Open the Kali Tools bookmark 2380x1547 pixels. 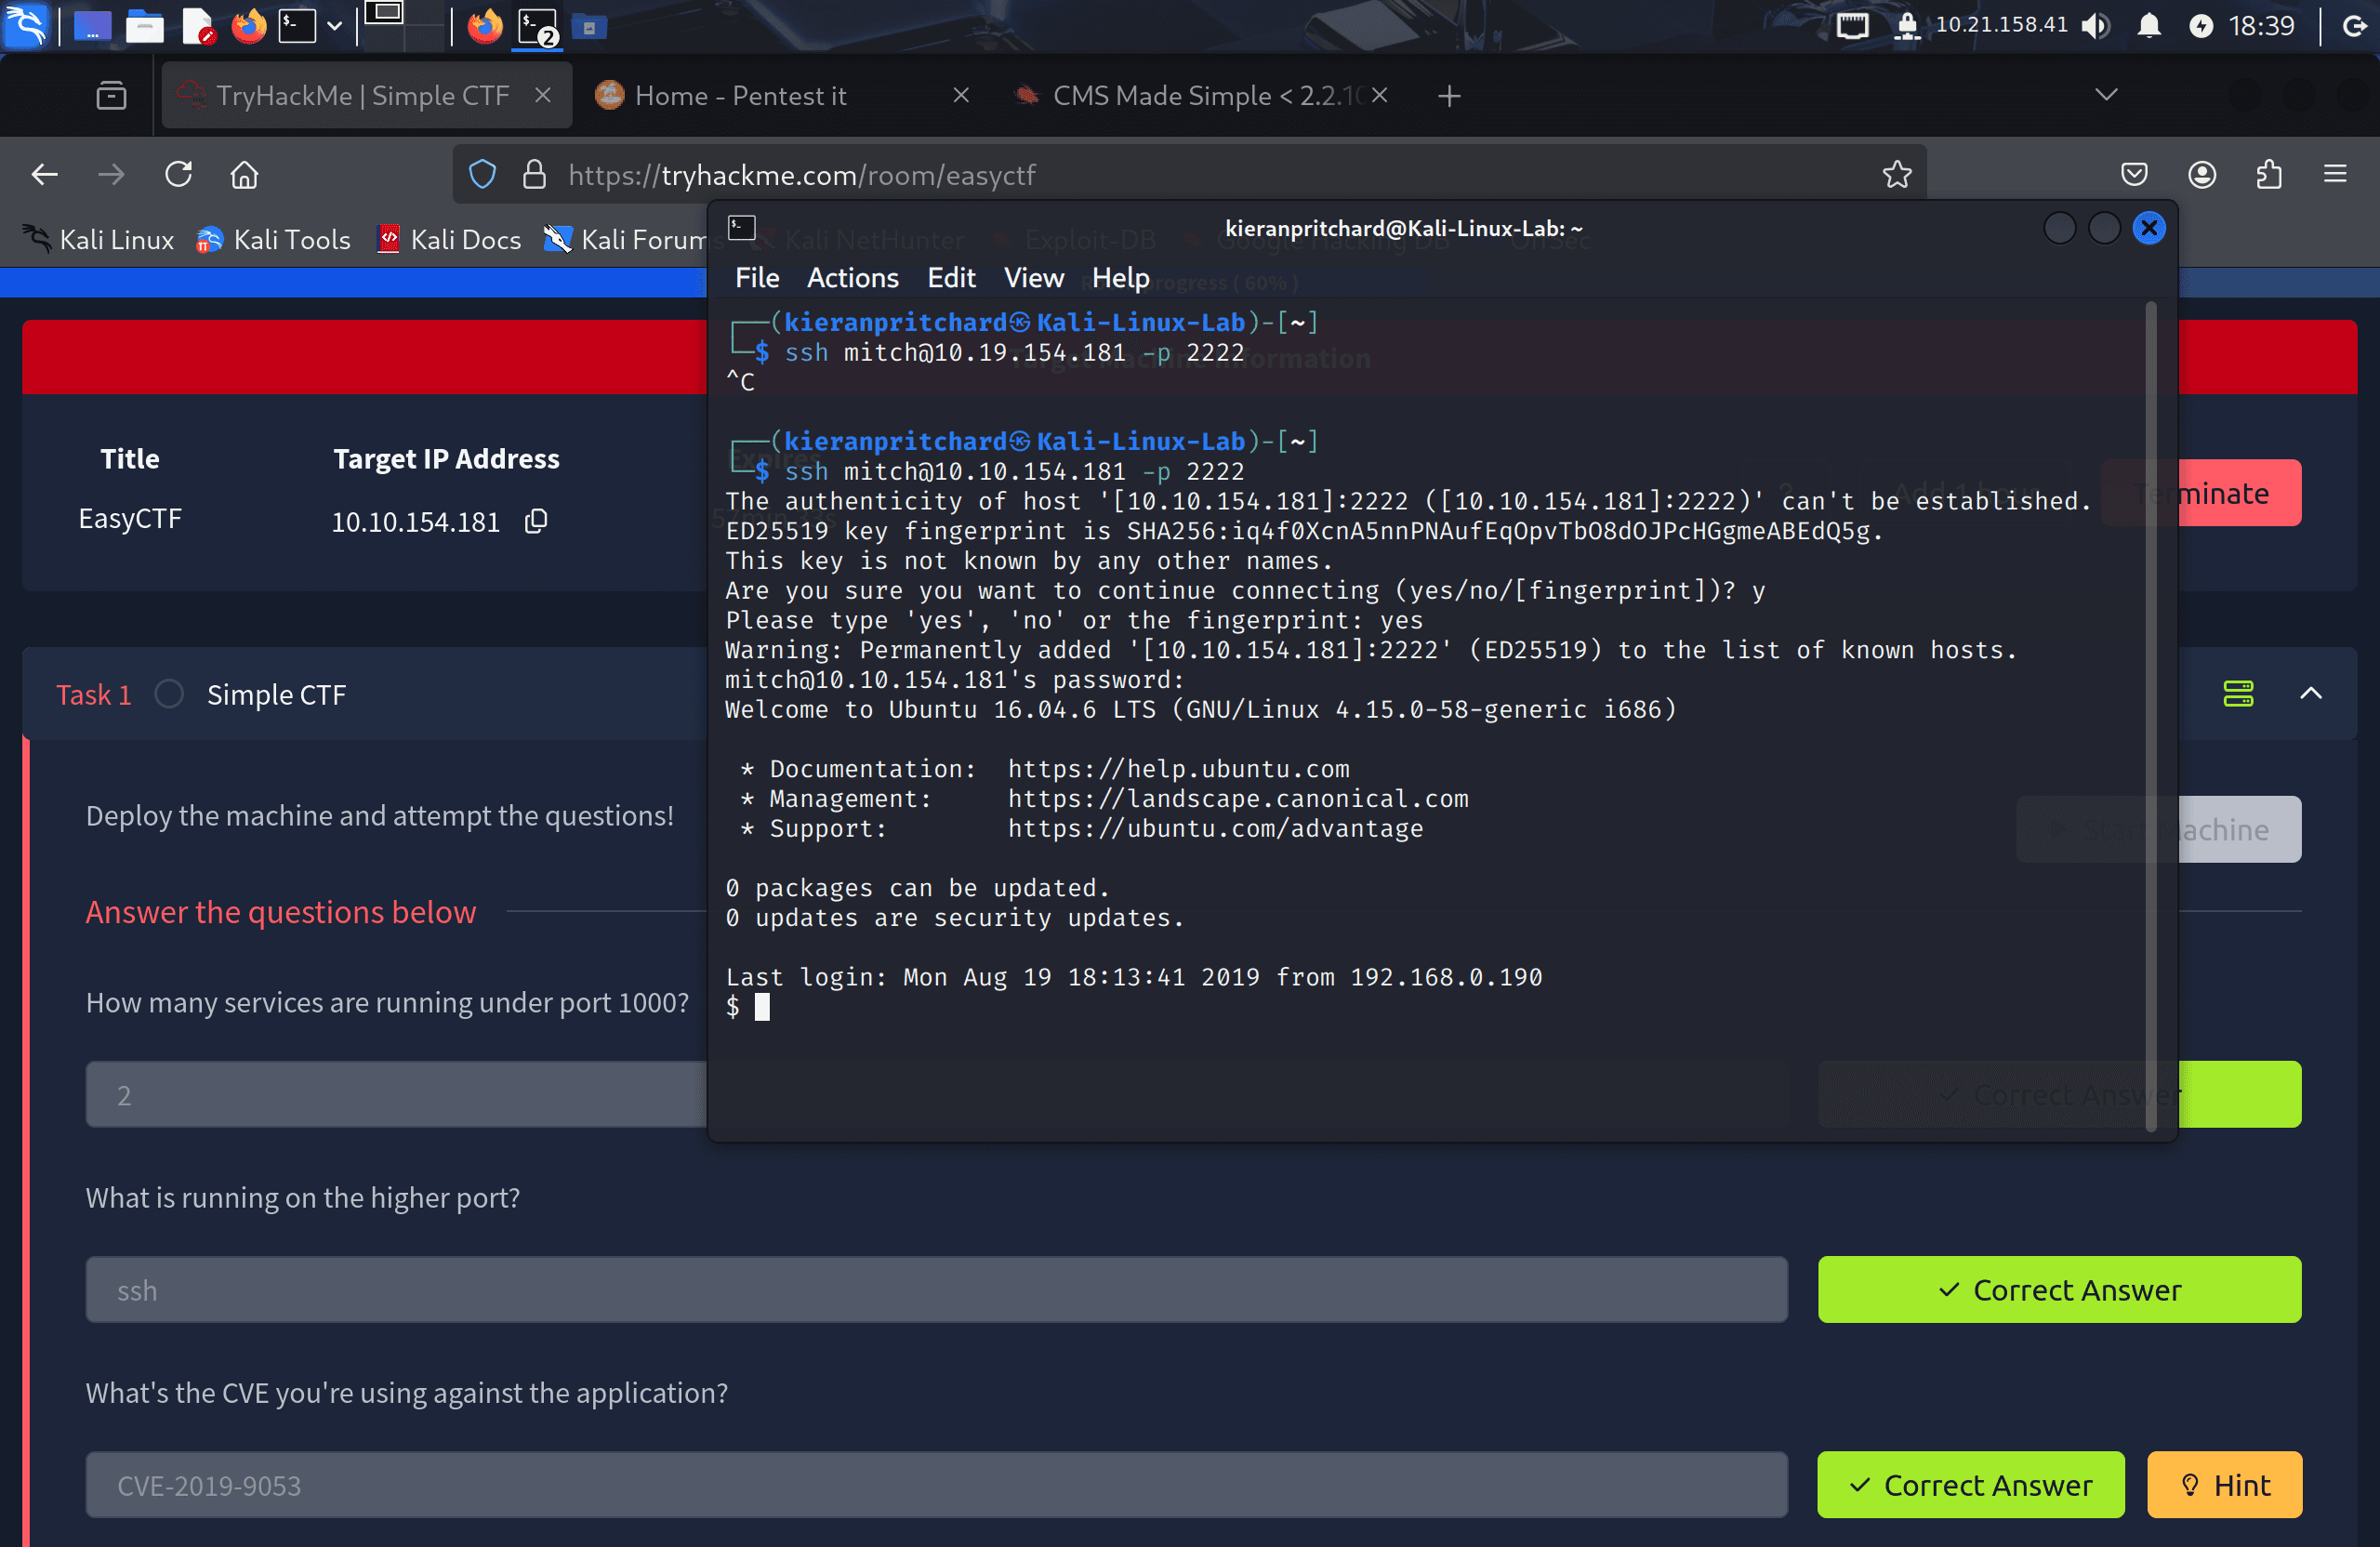pyautogui.click(x=273, y=240)
